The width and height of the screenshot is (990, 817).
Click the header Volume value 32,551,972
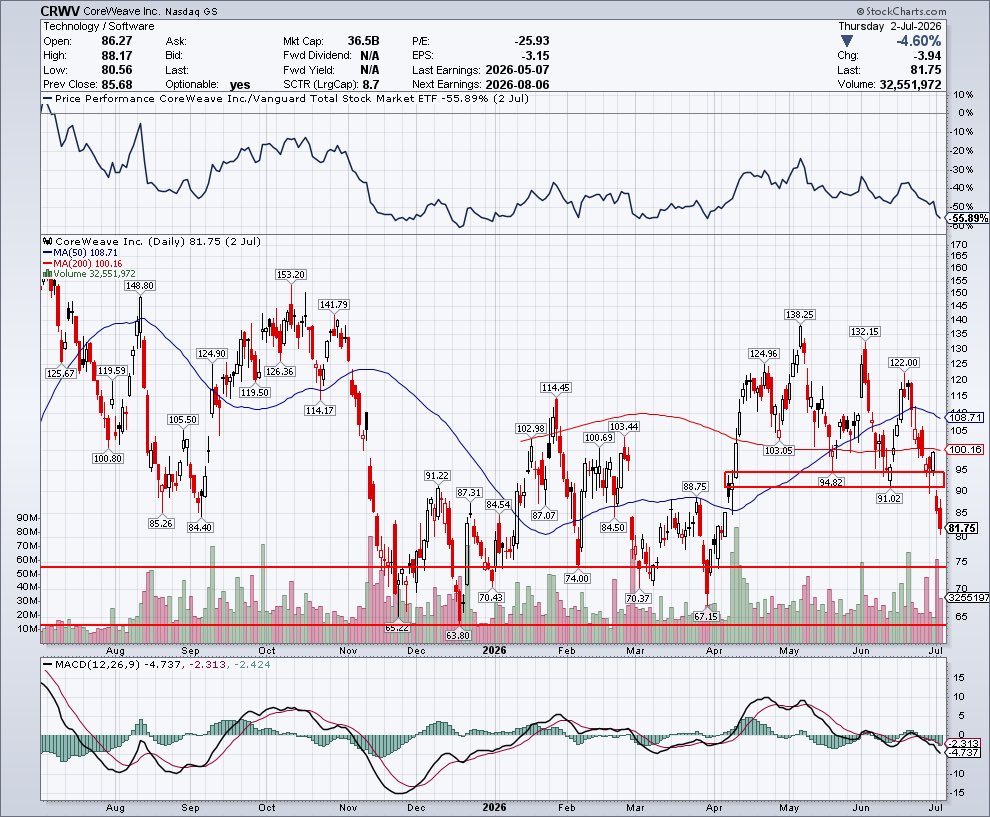tap(910, 85)
